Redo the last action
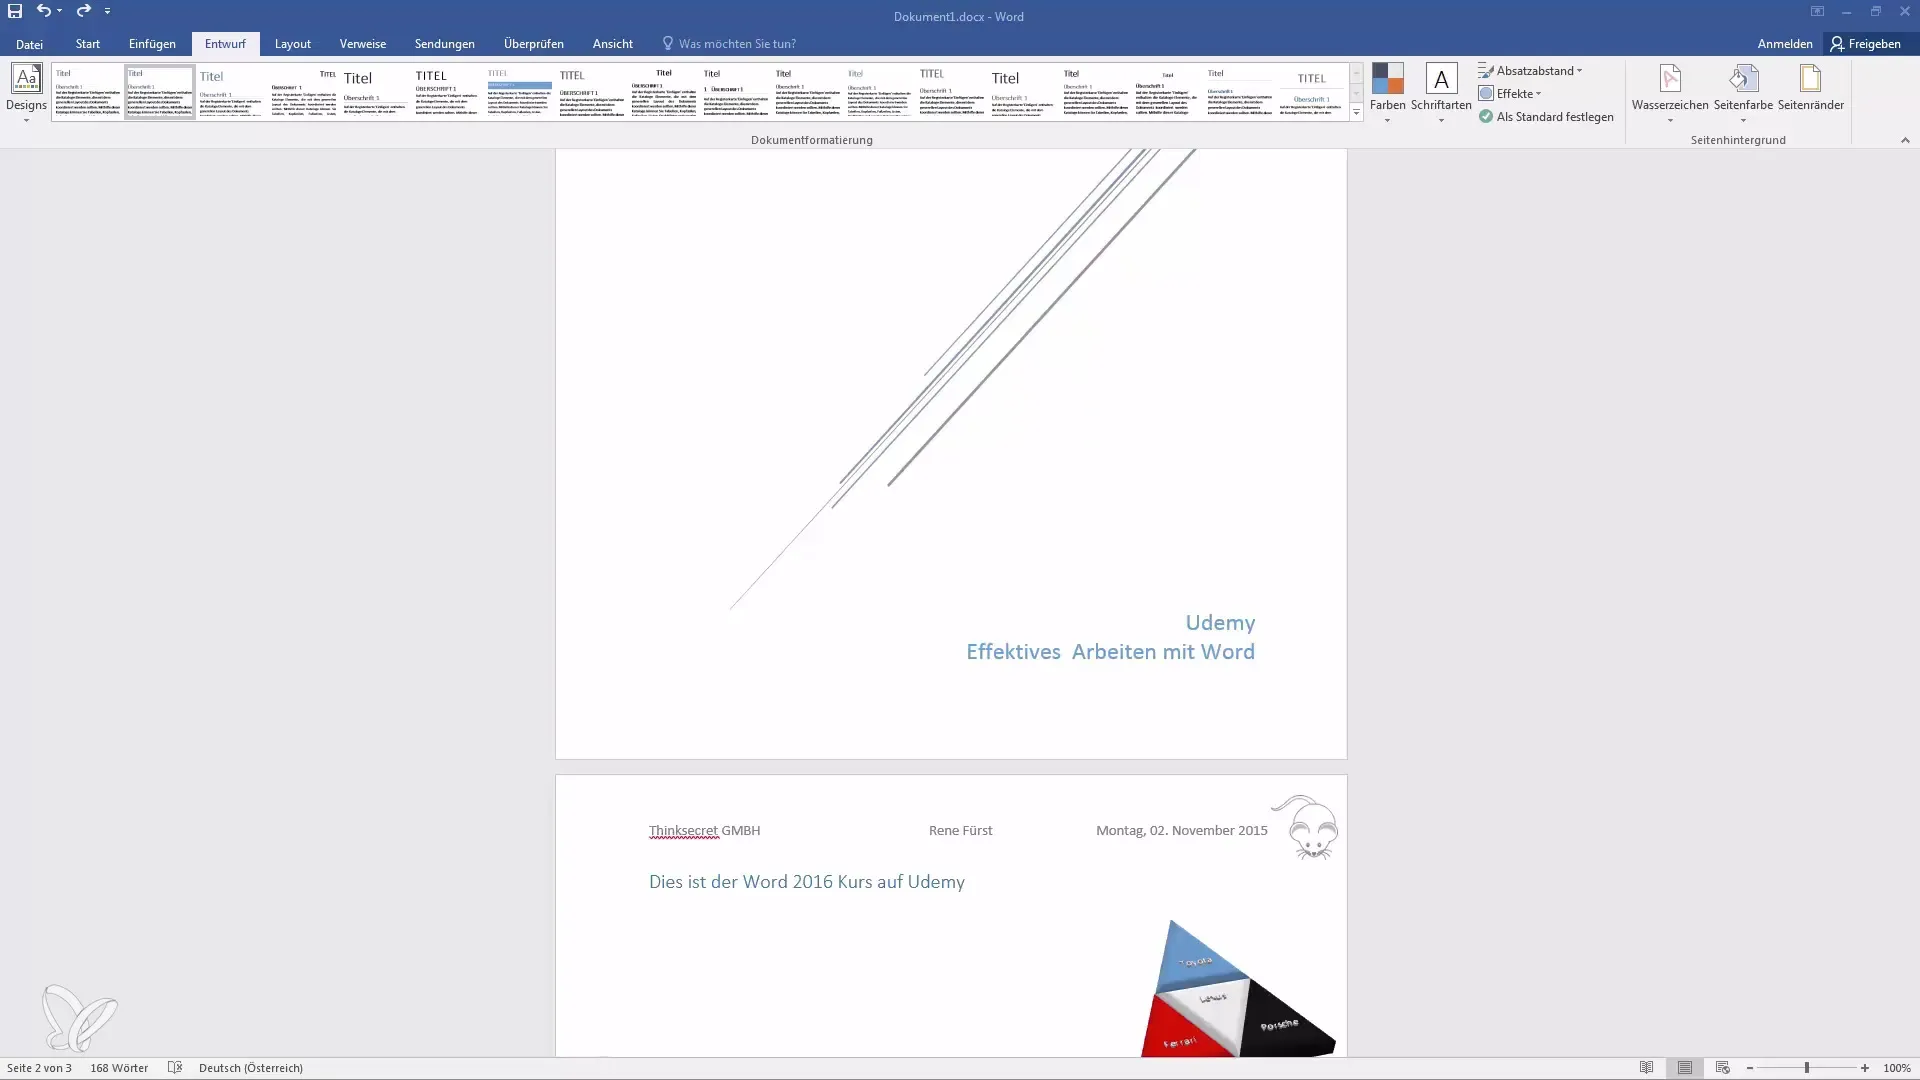 [83, 11]
